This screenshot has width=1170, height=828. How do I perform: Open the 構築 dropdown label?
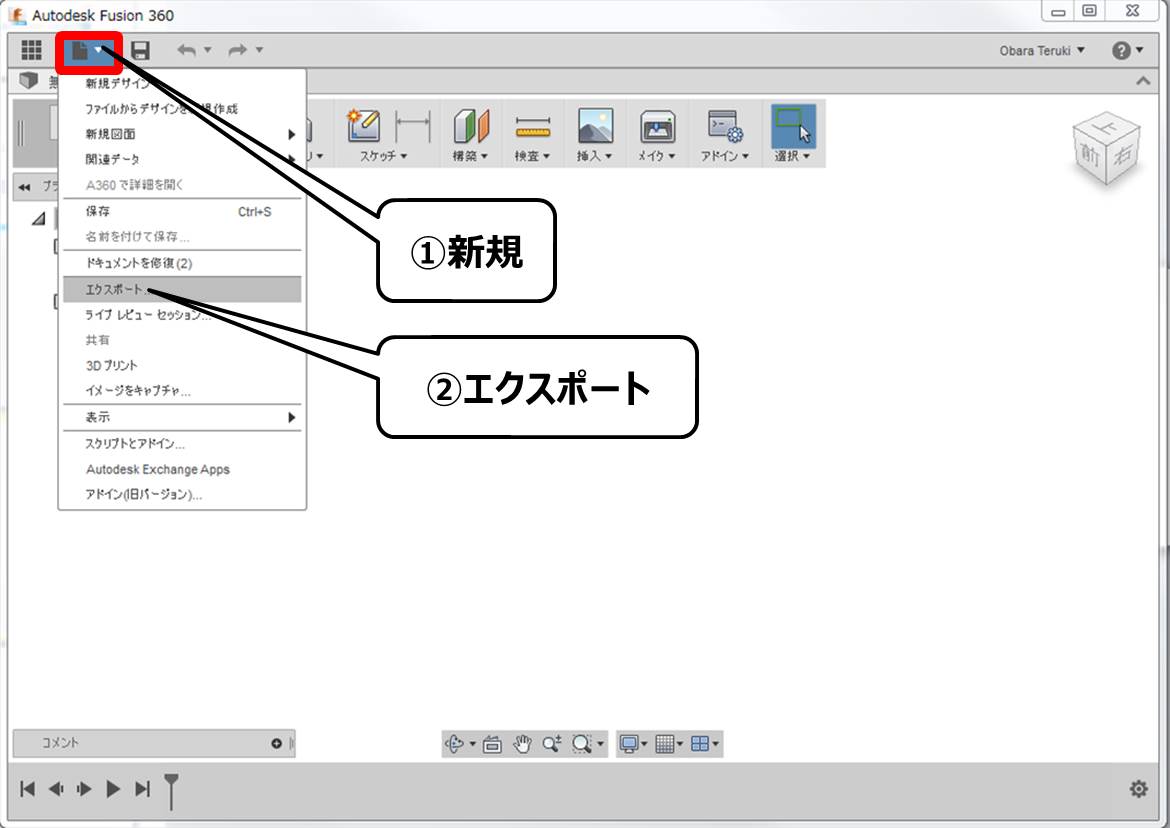click(470, 156)
